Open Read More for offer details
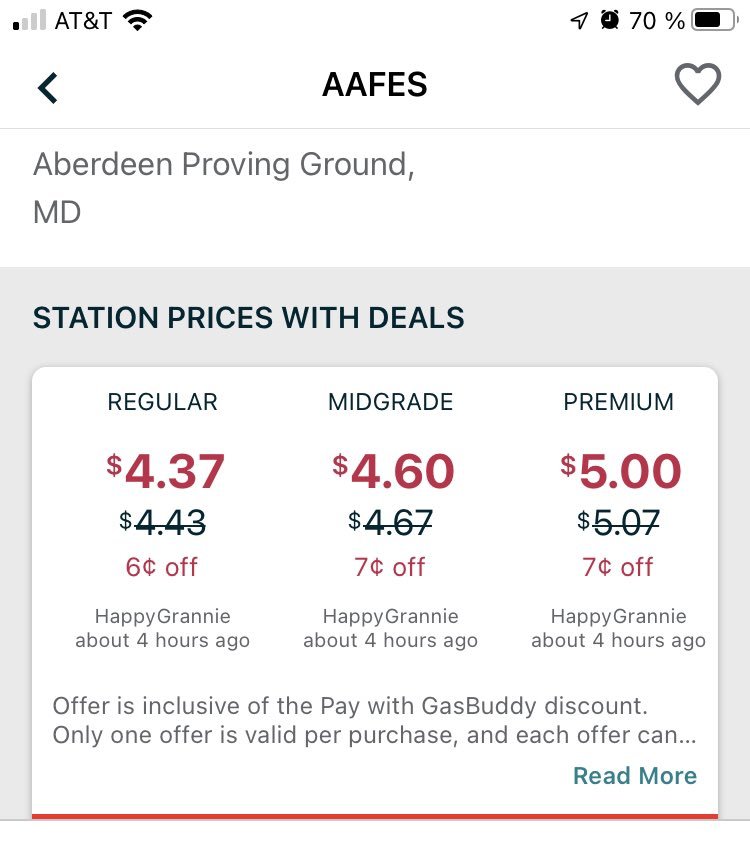 [x=635, y=775]
